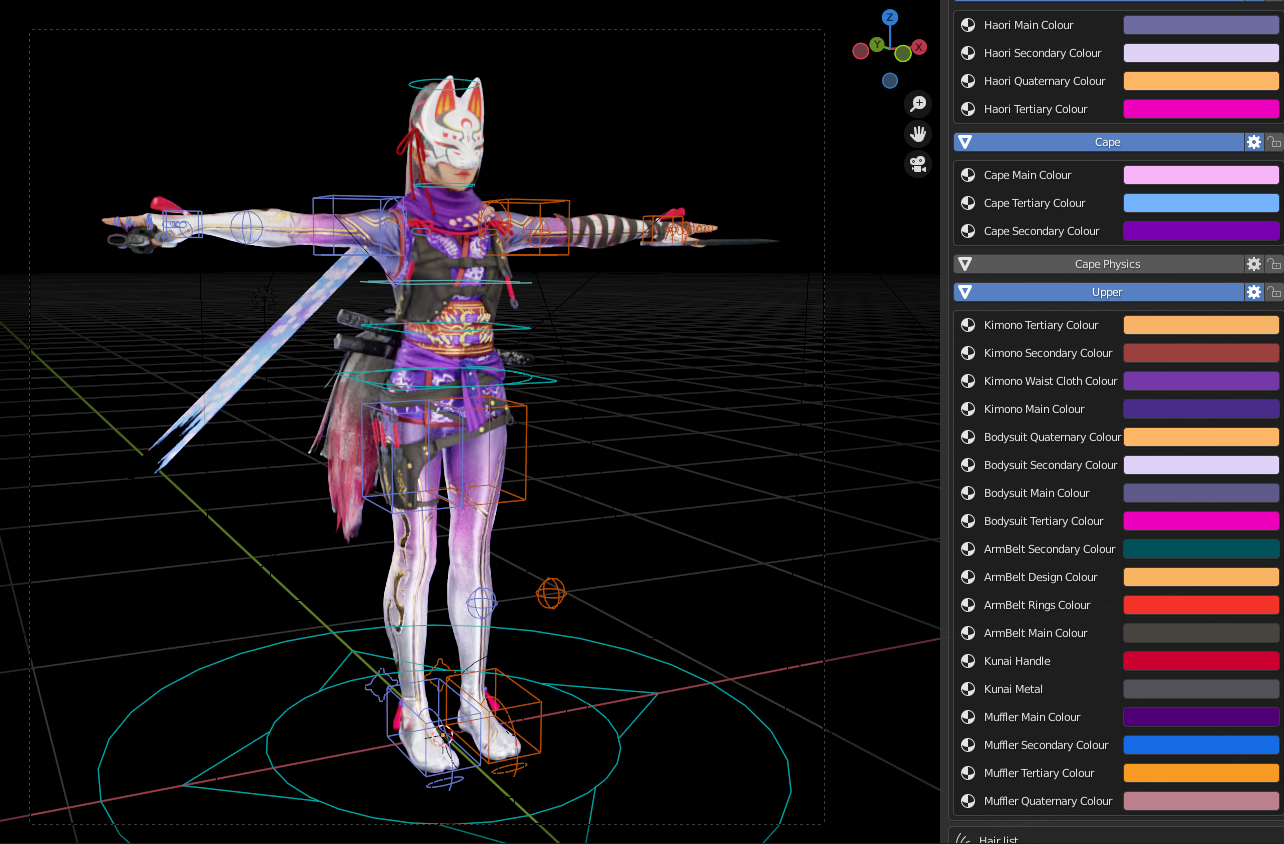Open Cape section settings gear

(1254, 142)
